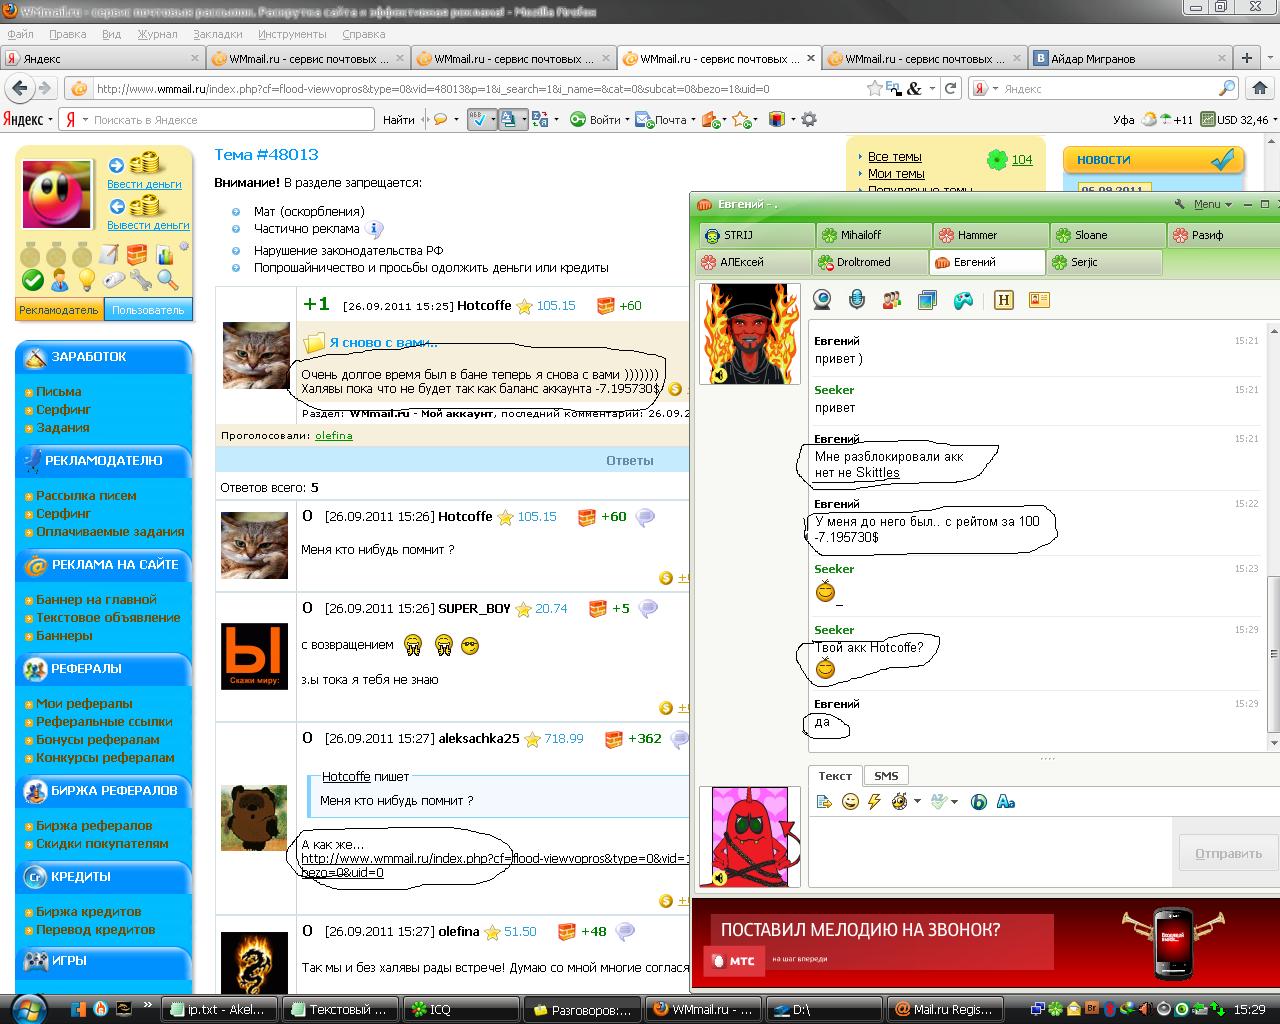Switch to Пользователь mode

[x=148, y=310]
